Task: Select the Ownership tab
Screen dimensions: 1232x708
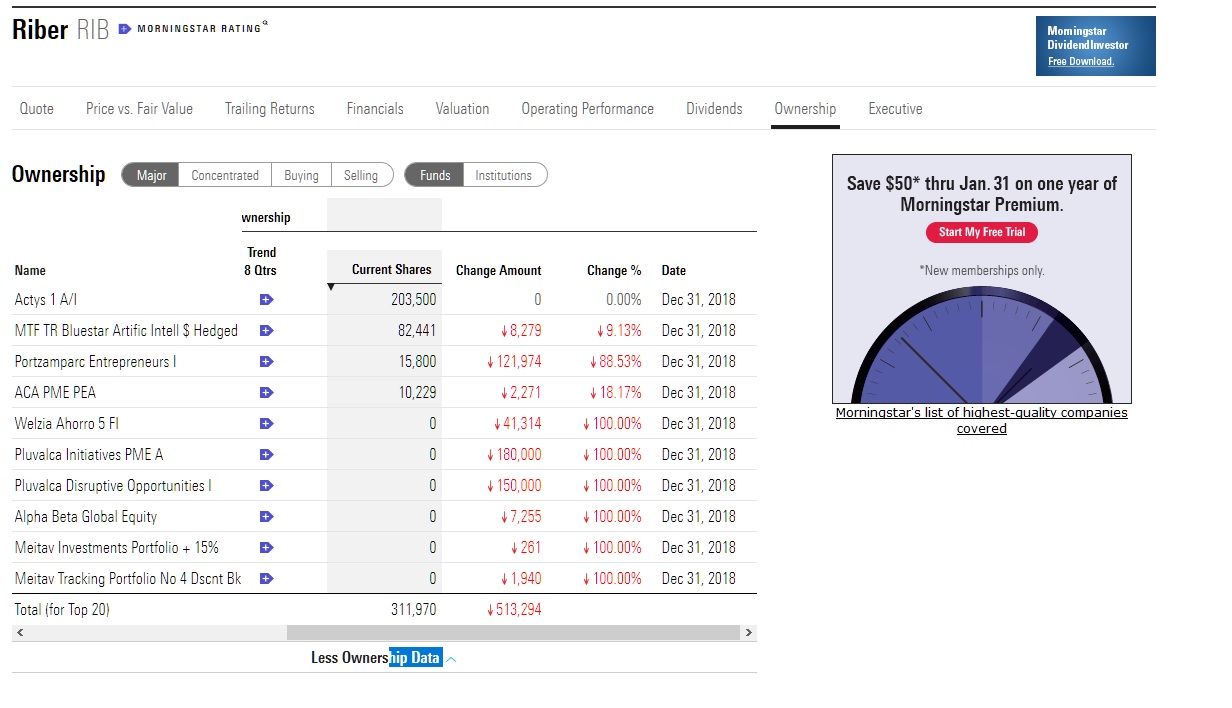Action: click(x=805, y=109)
